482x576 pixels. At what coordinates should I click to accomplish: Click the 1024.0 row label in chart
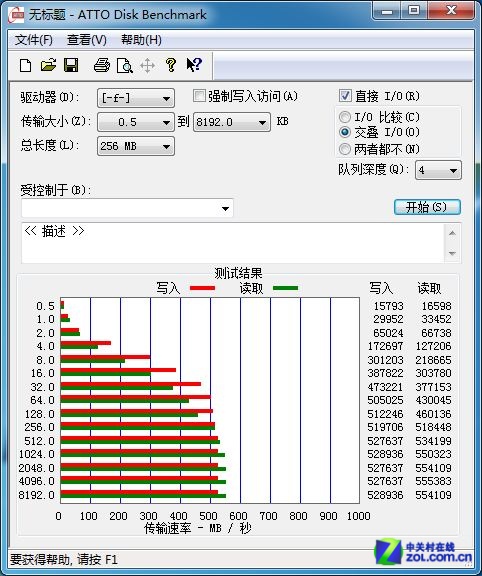36,454
